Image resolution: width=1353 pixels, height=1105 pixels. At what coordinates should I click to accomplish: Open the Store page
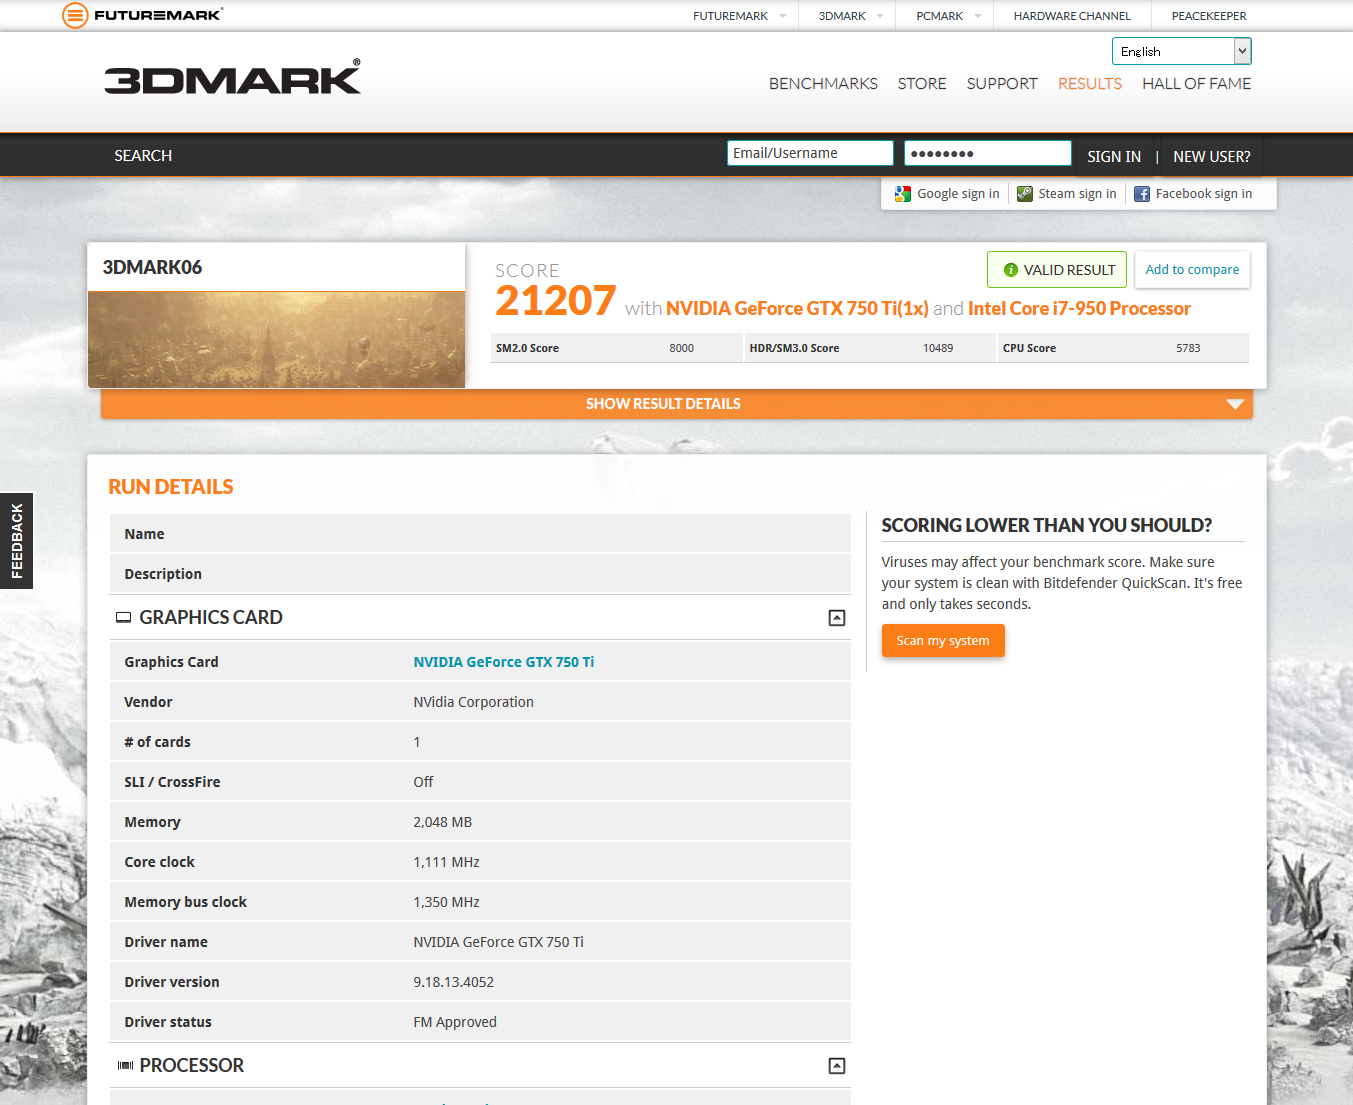pyautogui.click(x=922, y=84)
